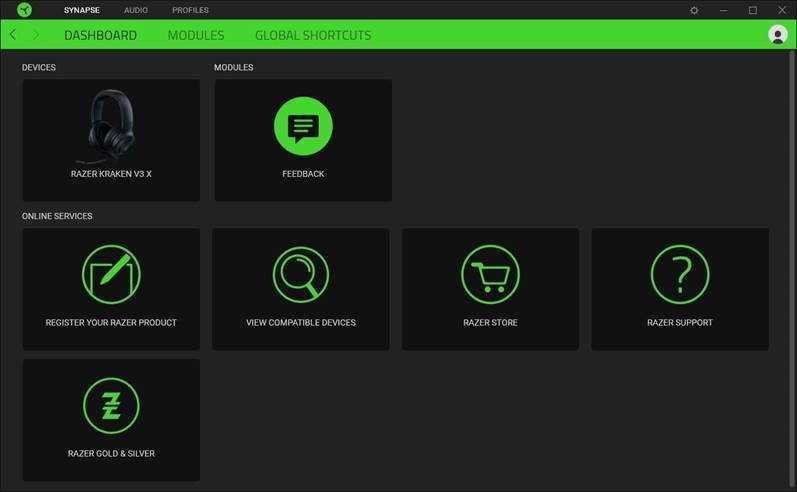Click the Feedback label
The image size is (797, 492).
click(x=303, y=174)
